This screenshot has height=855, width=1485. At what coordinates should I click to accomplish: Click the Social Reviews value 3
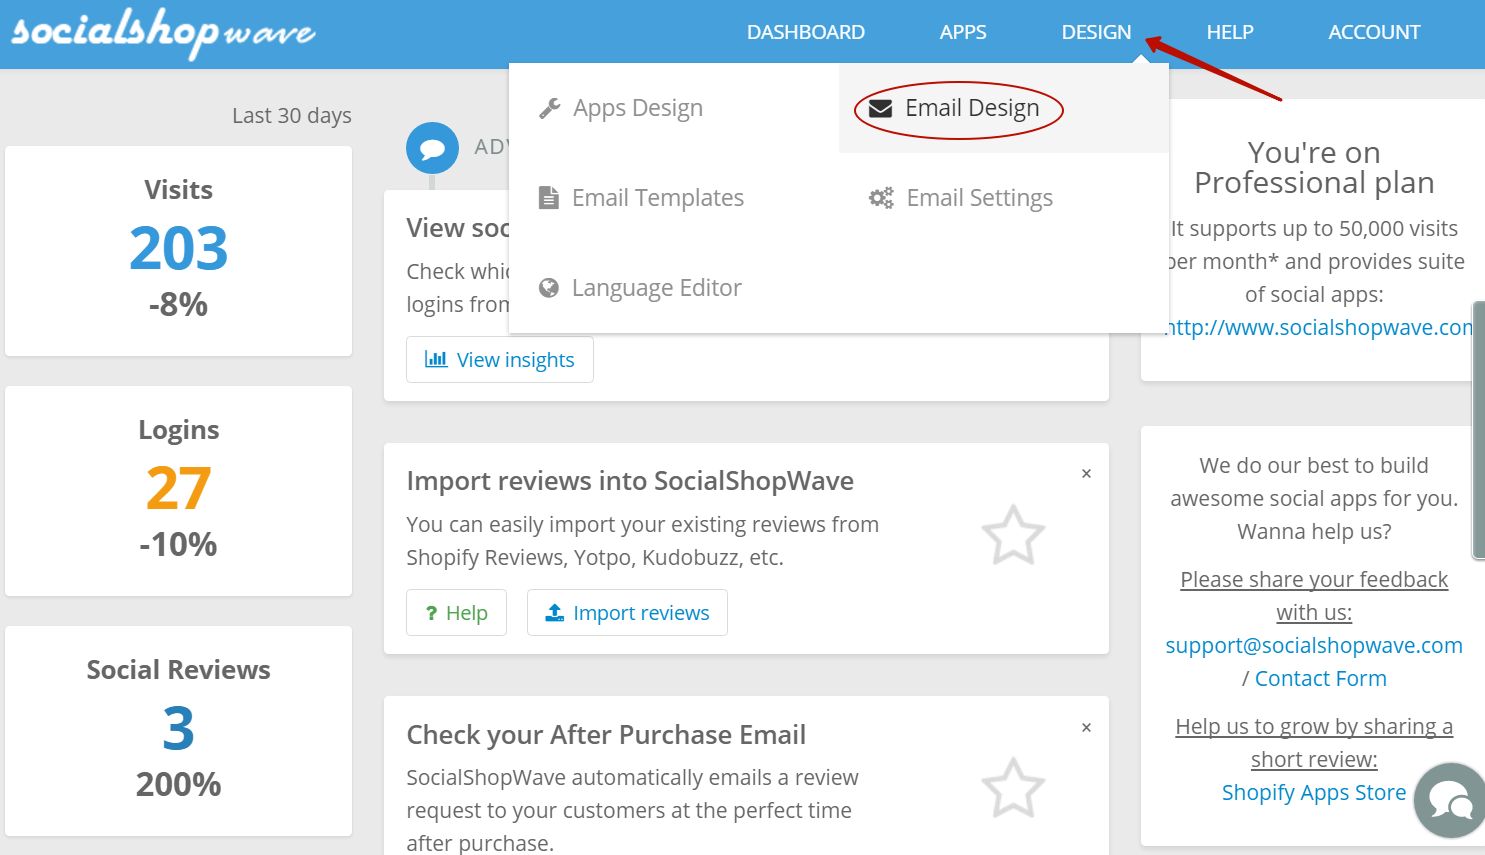point(178,728)
